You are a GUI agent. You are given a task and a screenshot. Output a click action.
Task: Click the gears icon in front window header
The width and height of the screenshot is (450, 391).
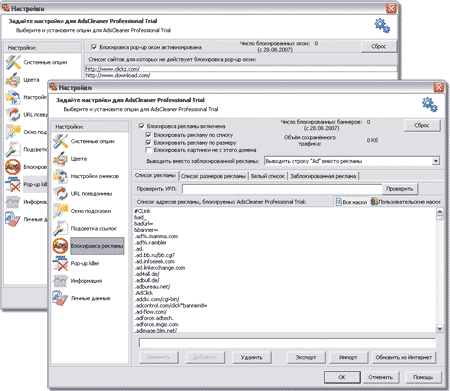click(430, 105)
